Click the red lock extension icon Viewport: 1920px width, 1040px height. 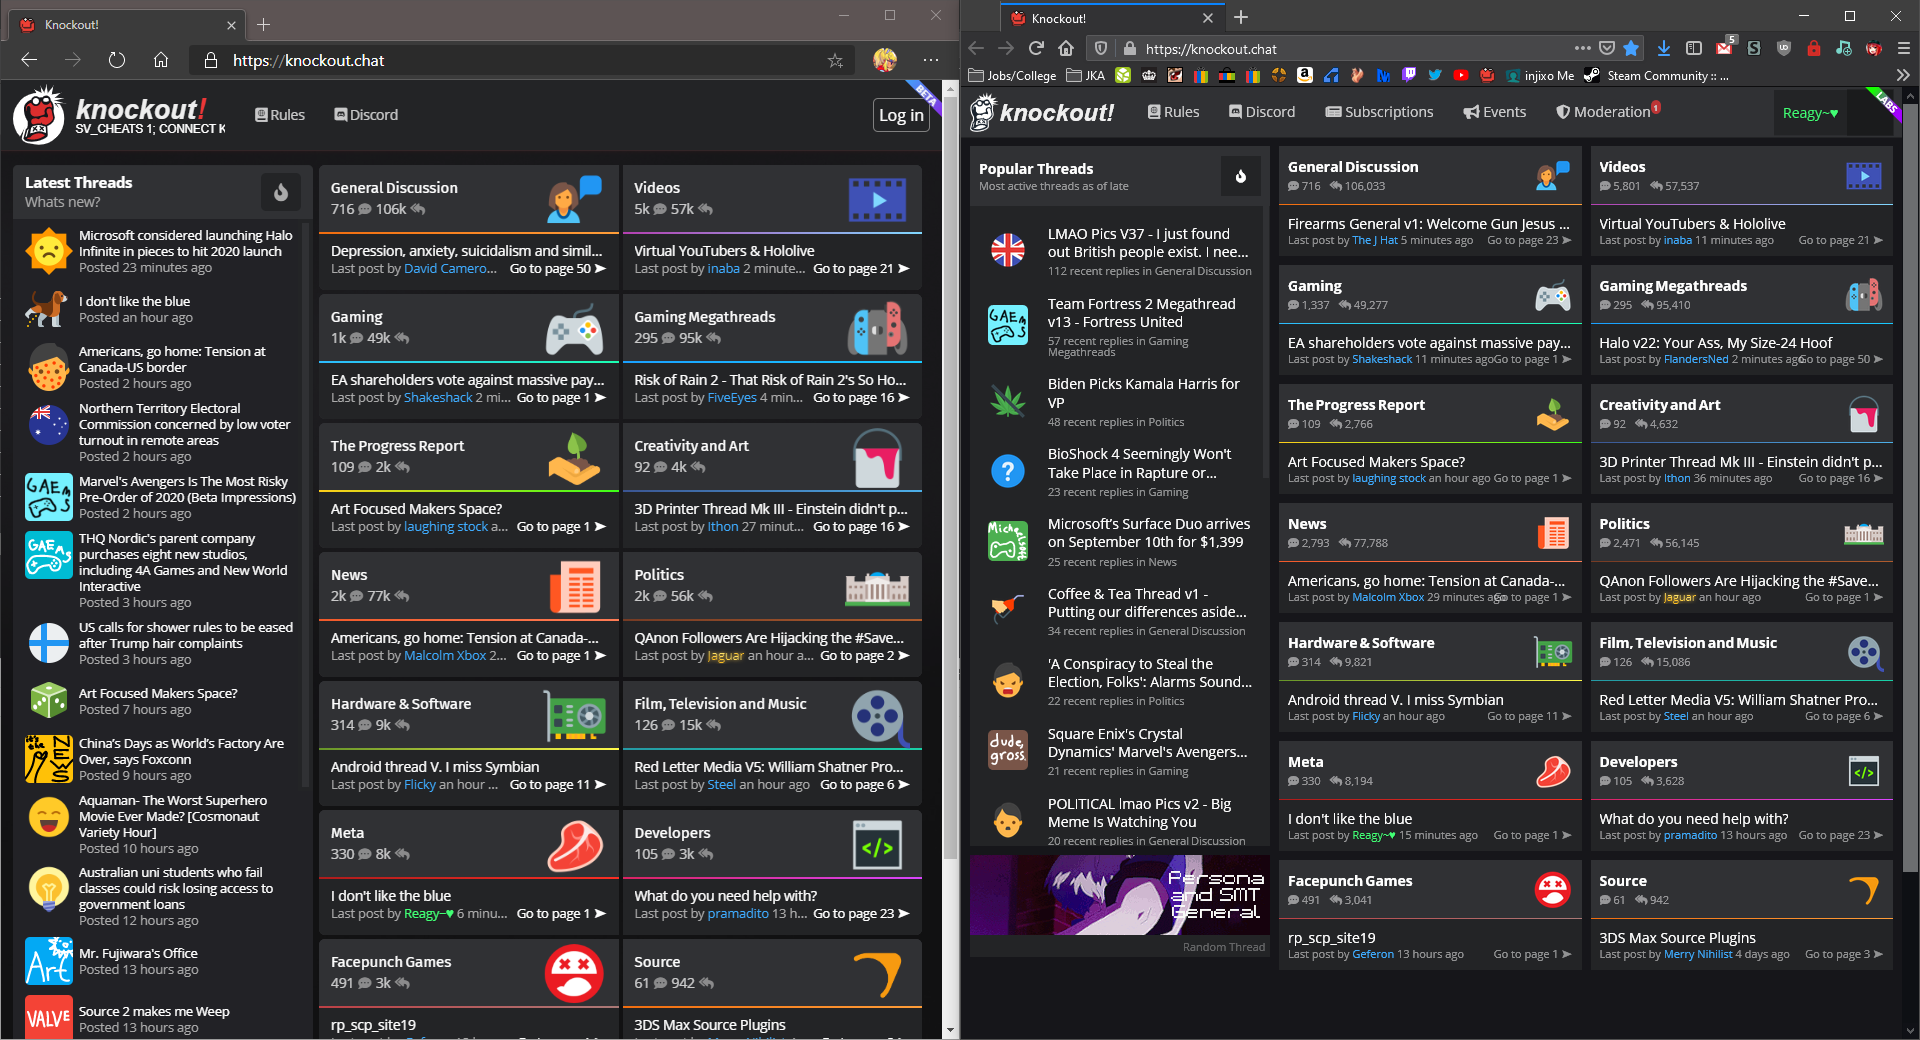pyautogui.click(x=1813, y=48)
